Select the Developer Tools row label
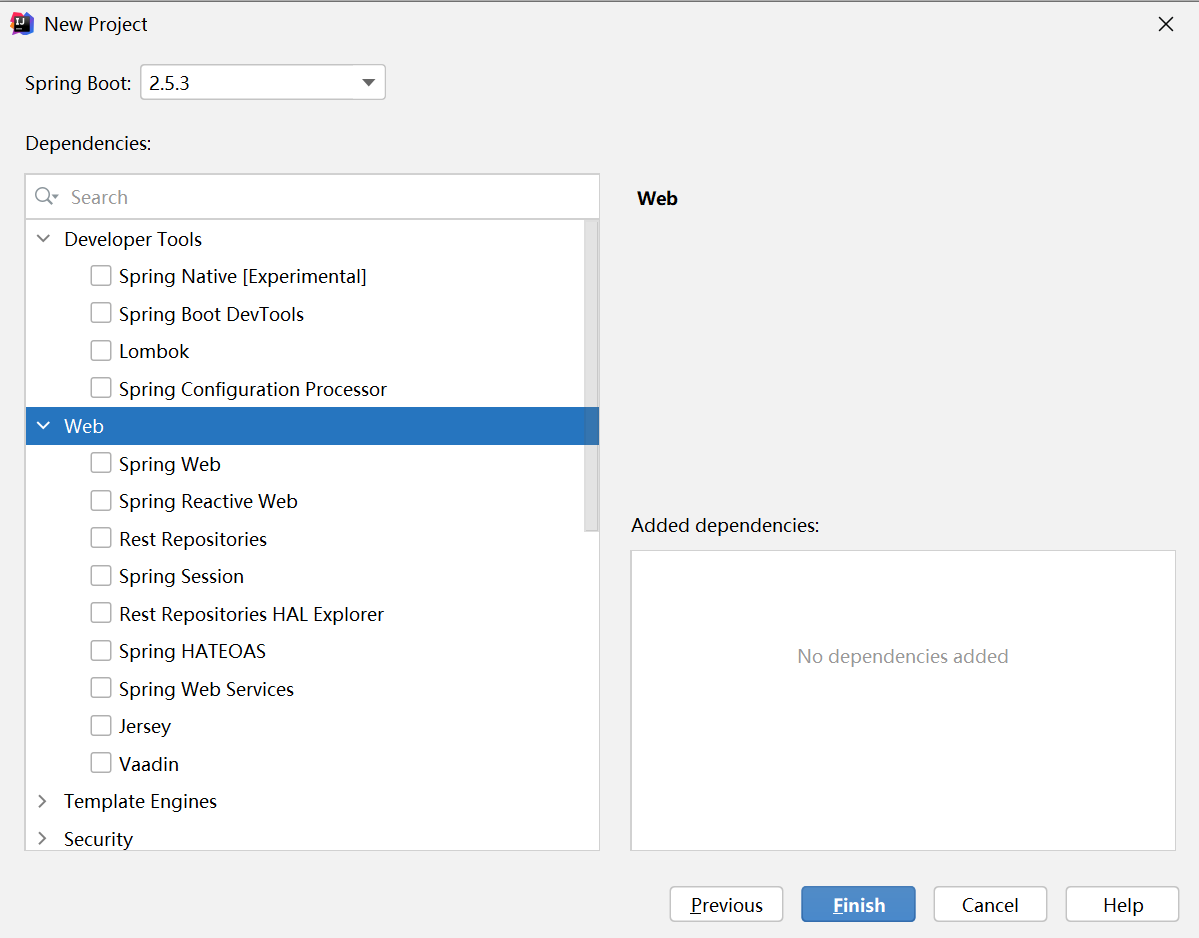Viewport: 1199px width, 938px height. pos(133,239)
